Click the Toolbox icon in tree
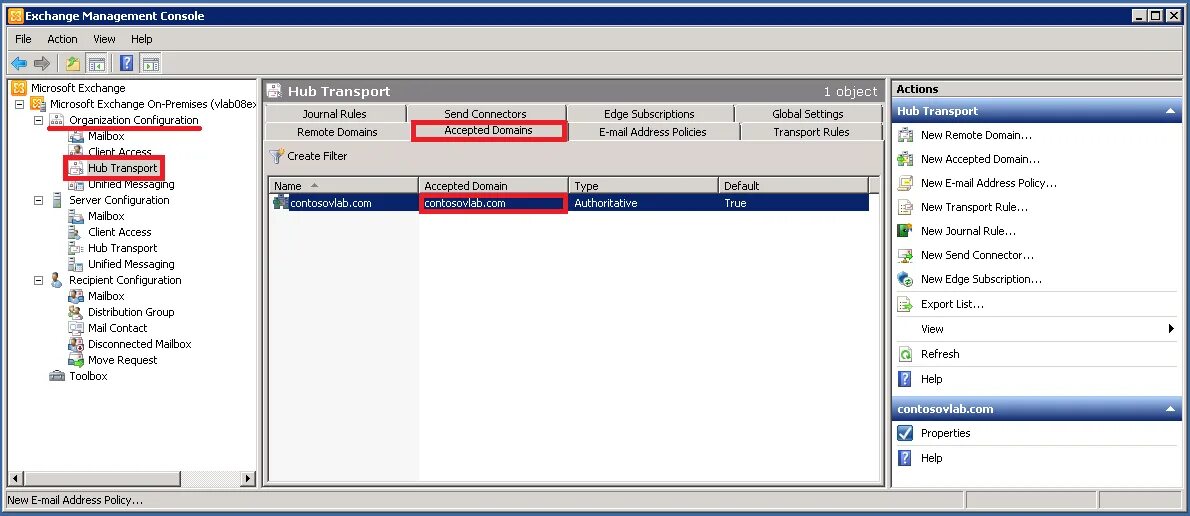This screenshot has width=1190, height=516. coord(57,376)
